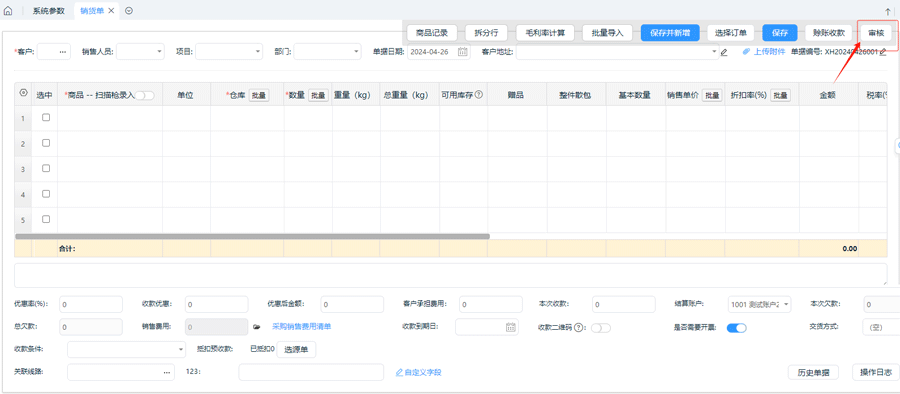Open the 操作日志 button

(876, 372)
